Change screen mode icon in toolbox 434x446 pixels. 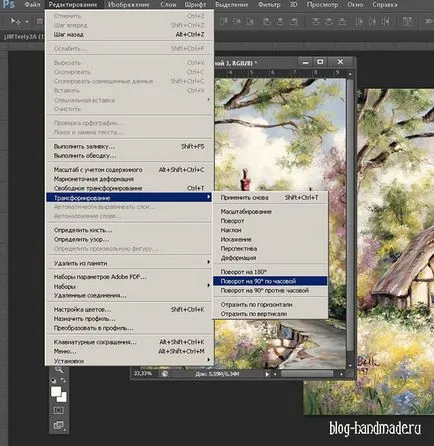58,425
